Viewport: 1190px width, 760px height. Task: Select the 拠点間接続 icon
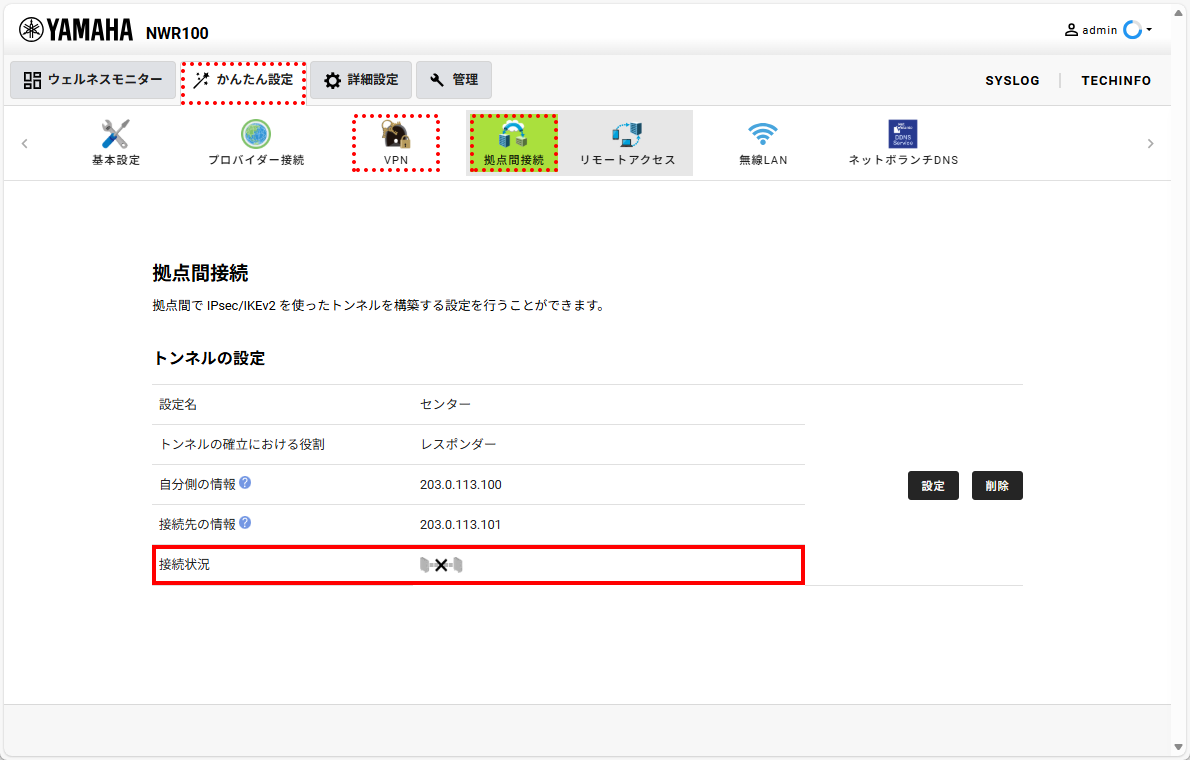tap(513, 134)
